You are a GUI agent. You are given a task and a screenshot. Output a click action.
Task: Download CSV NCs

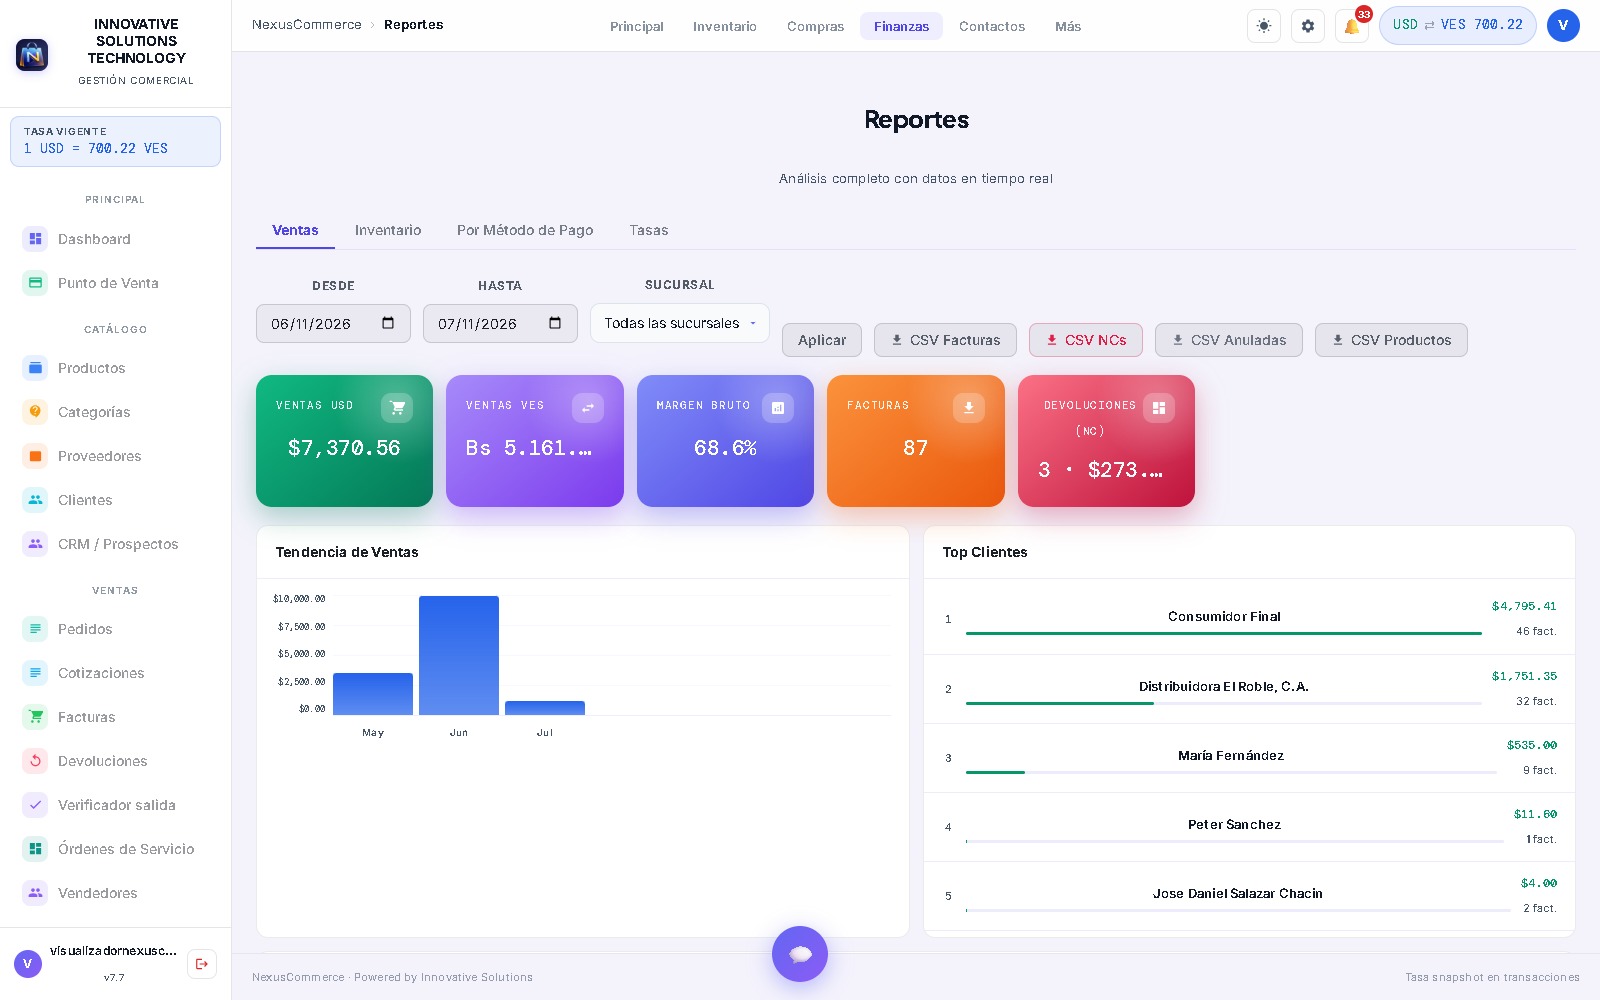click(x=1086, y=340)
